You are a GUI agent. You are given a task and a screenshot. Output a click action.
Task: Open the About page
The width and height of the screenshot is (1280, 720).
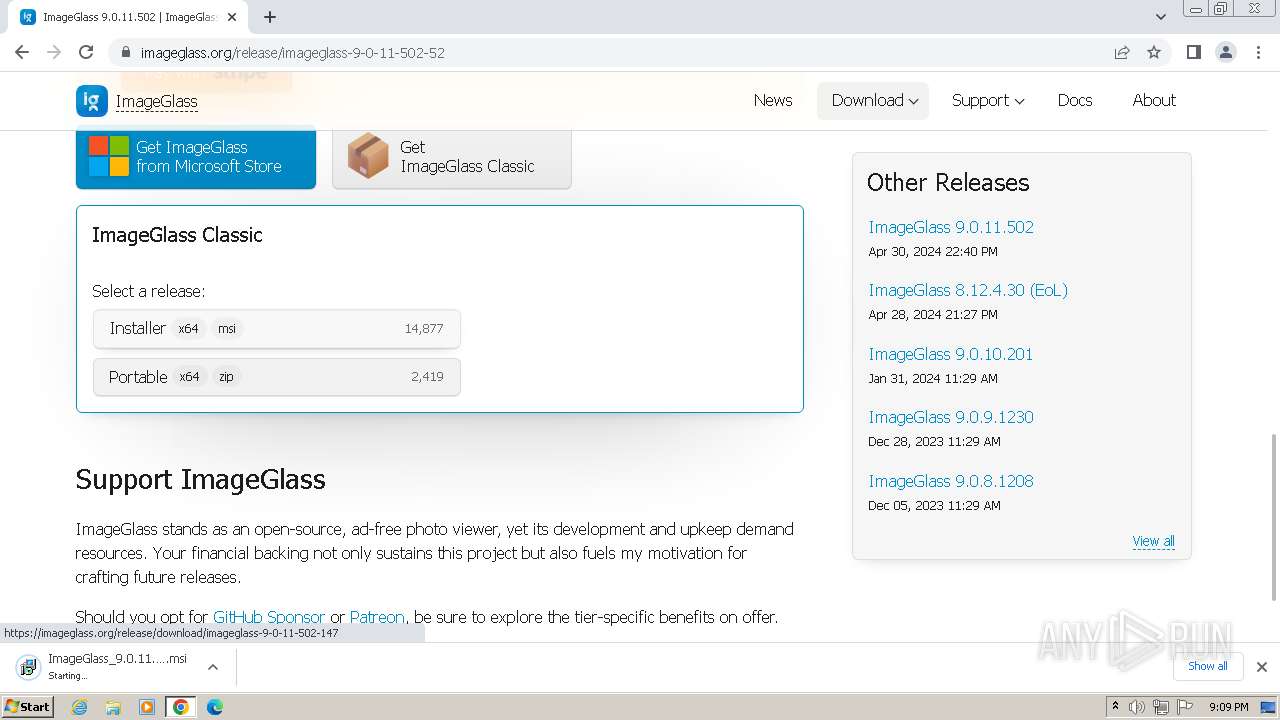coord(1154,100)
